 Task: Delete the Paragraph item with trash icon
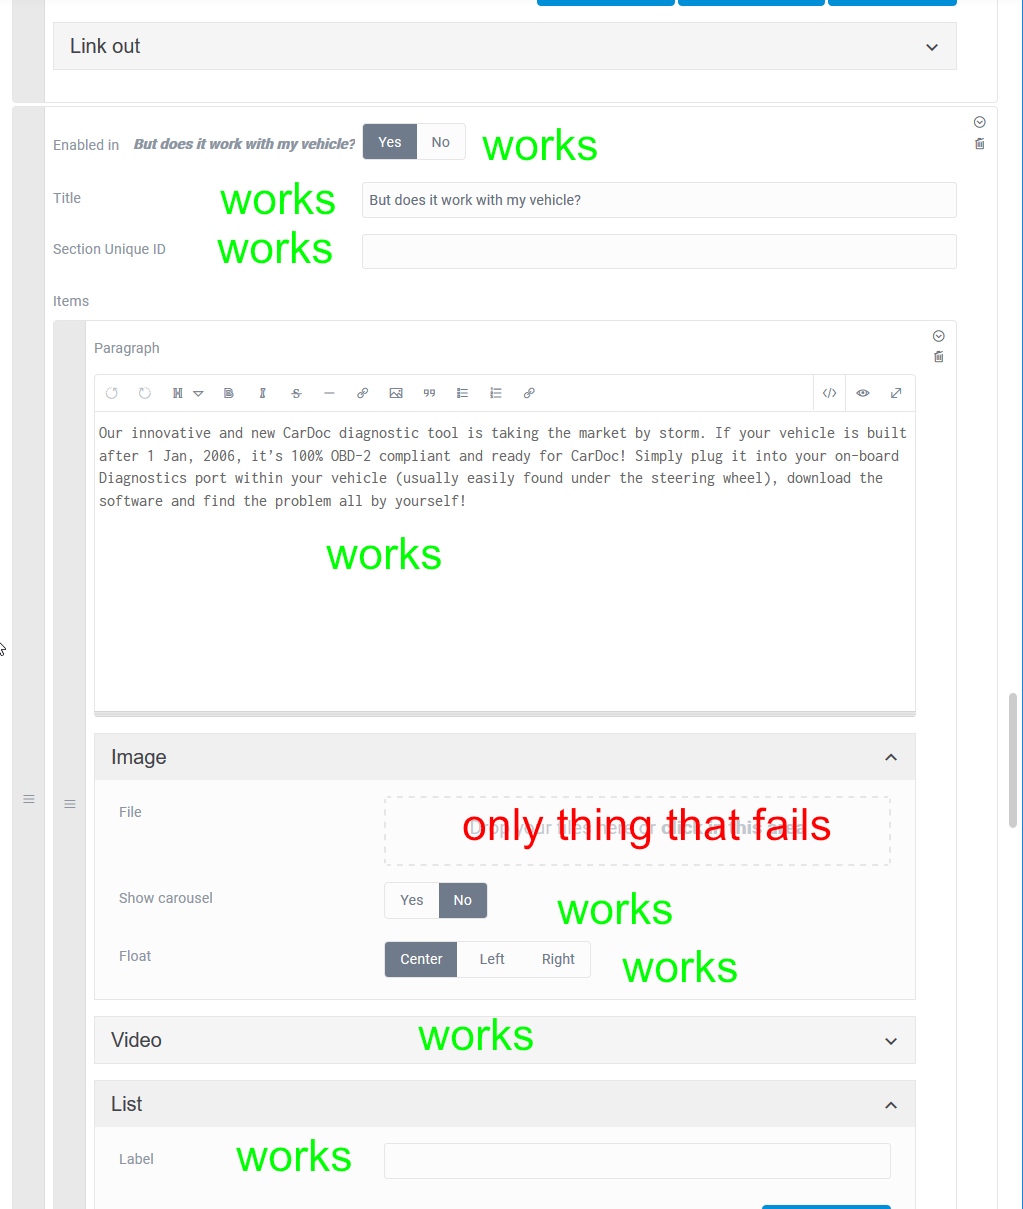pos(939,357)
